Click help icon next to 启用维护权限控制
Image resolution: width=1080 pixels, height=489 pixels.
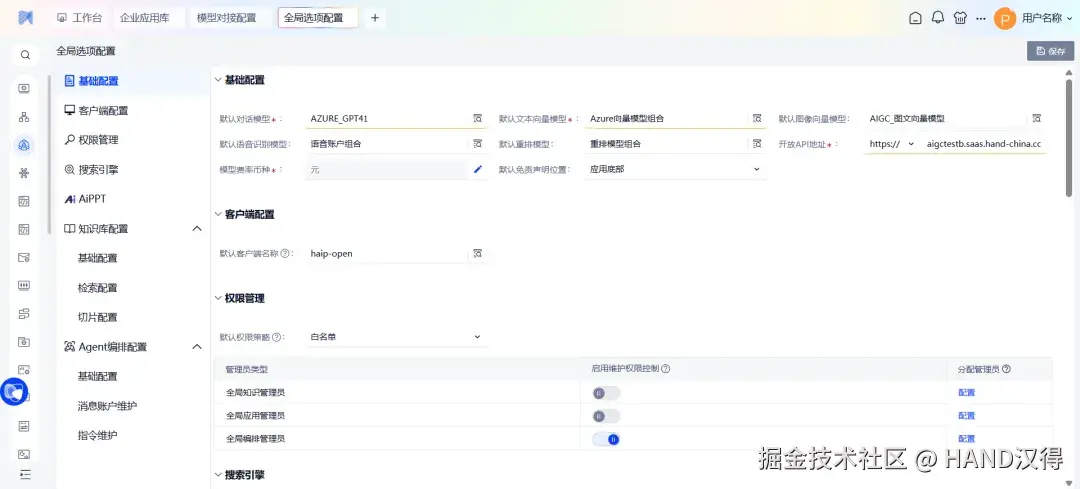pos(666,369)
